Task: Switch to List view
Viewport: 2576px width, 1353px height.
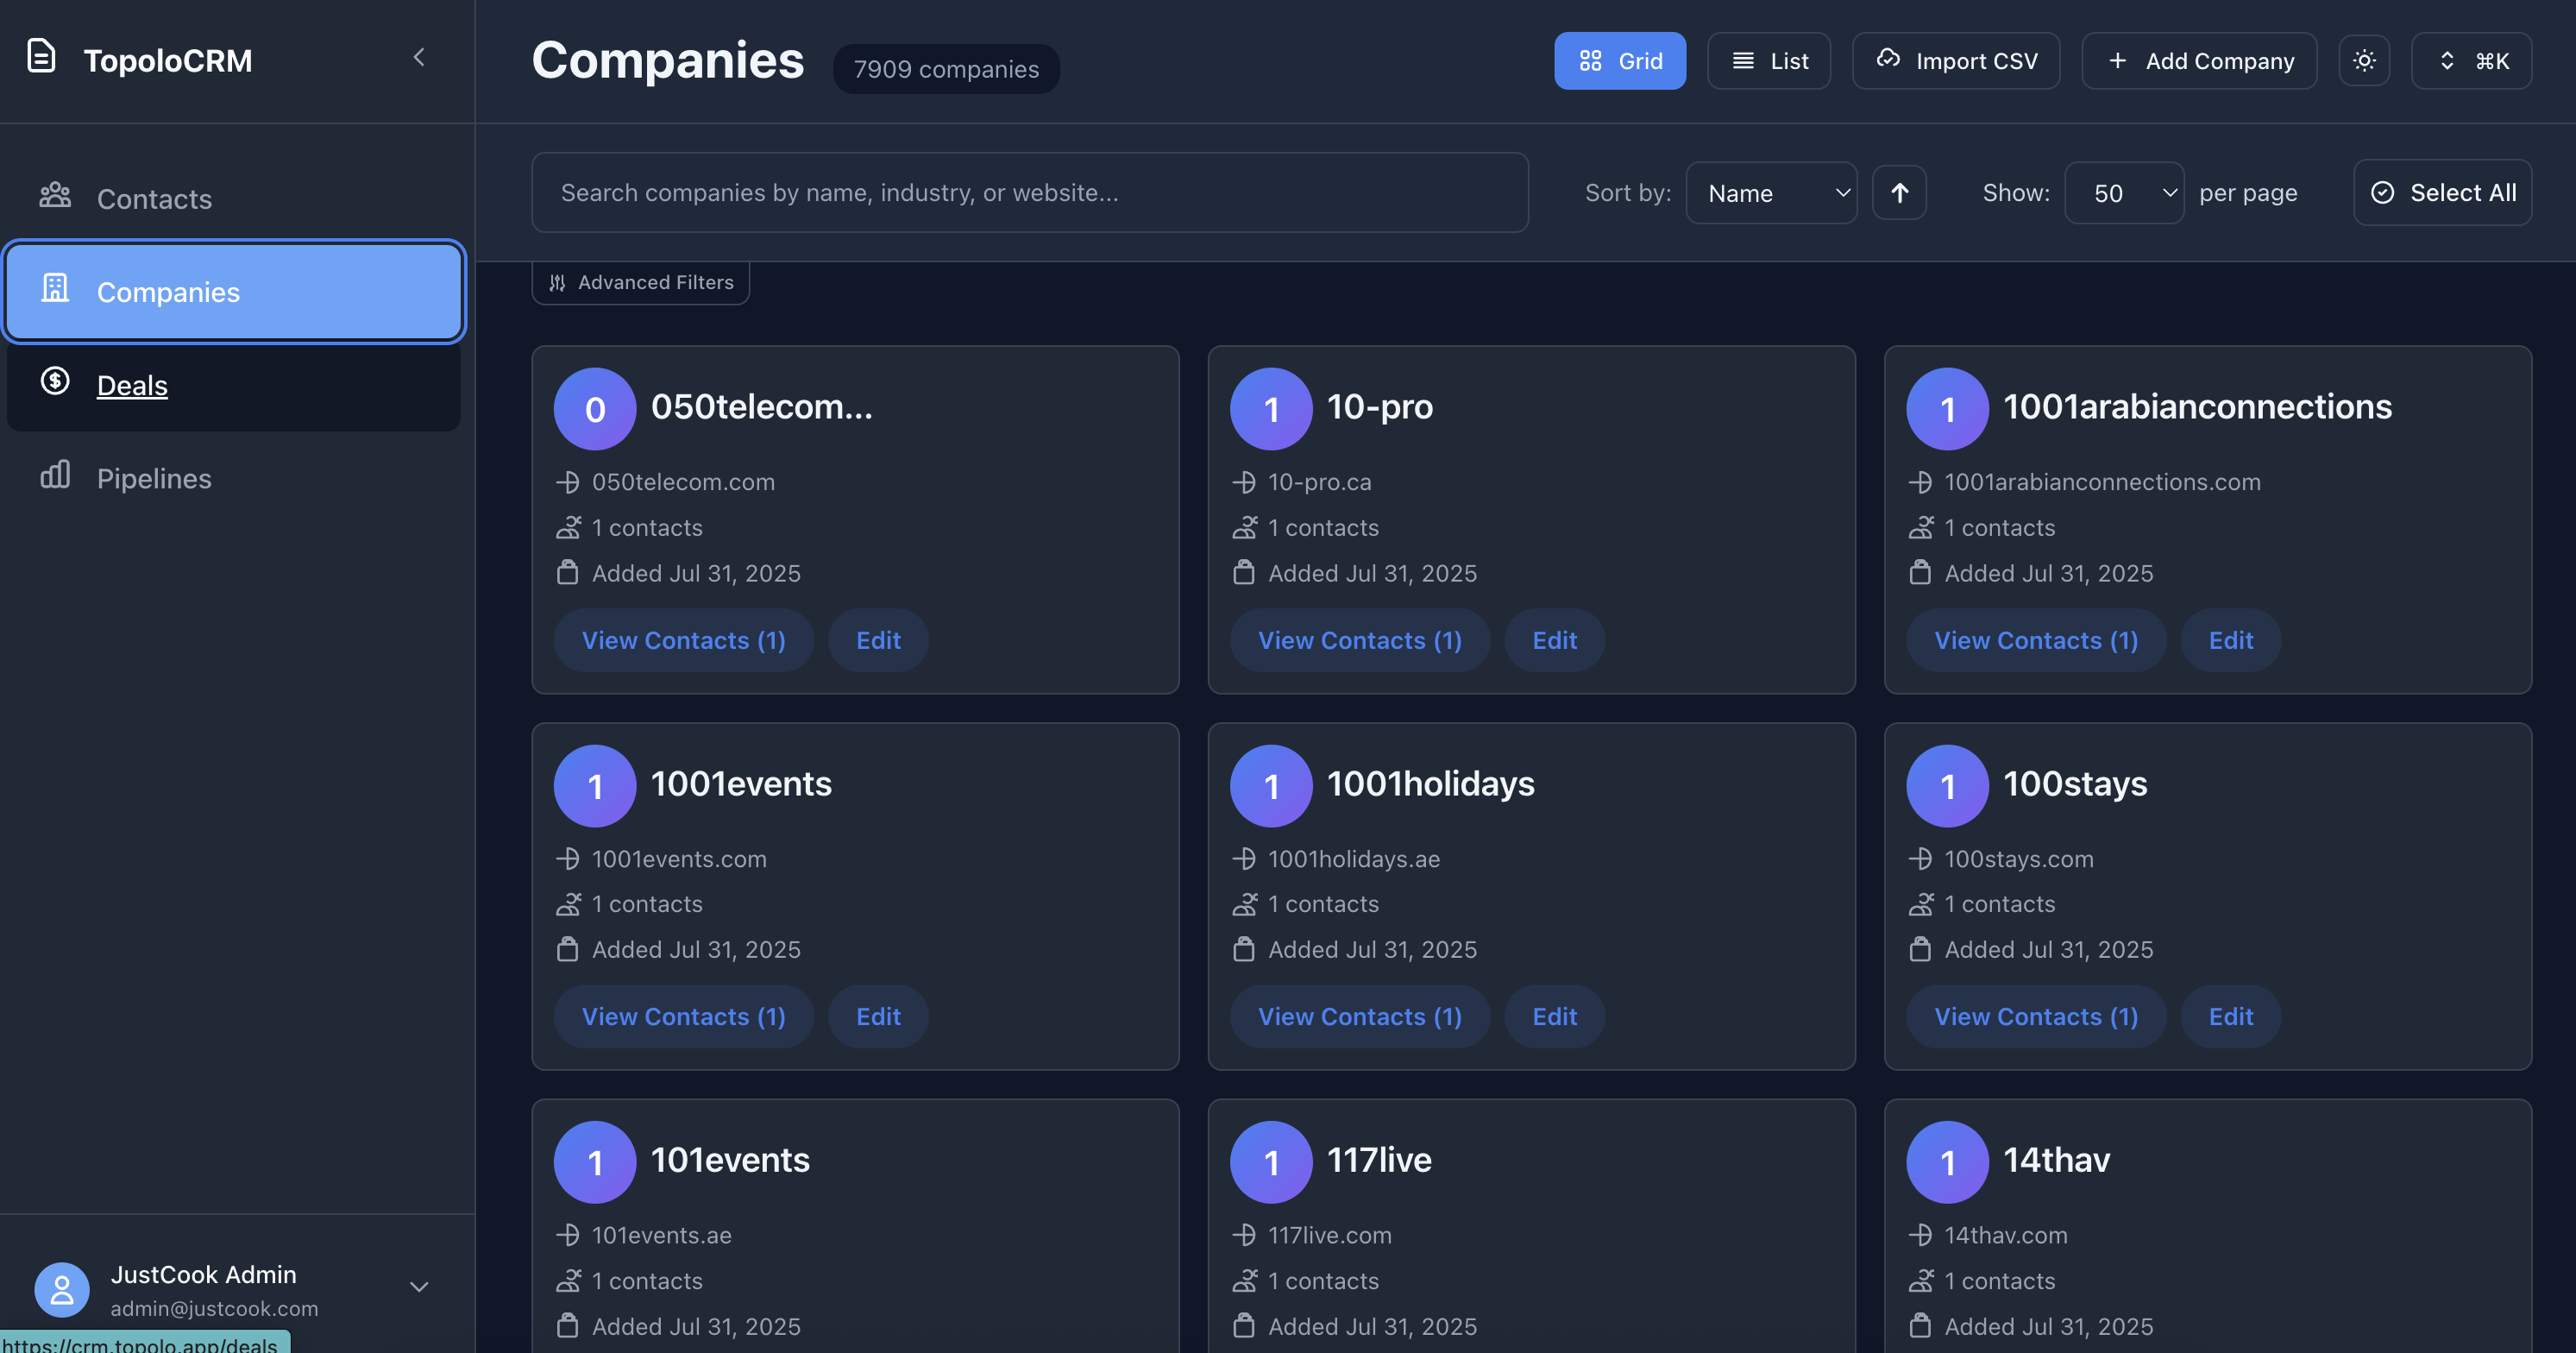Action: pyautogui.click(x=1768, y=60)
